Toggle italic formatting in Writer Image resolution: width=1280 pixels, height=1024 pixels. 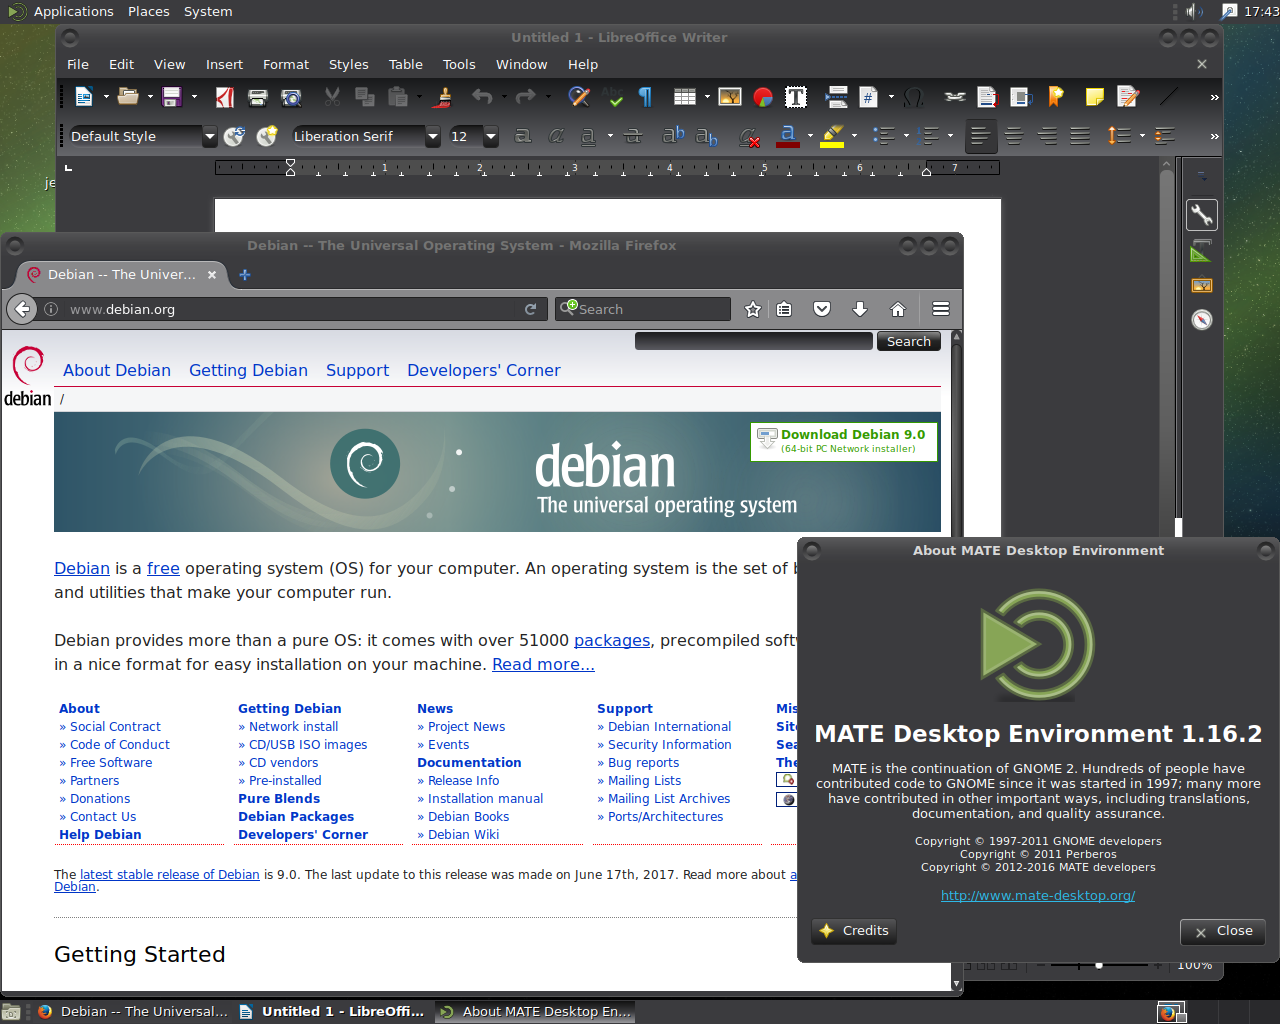556,136
